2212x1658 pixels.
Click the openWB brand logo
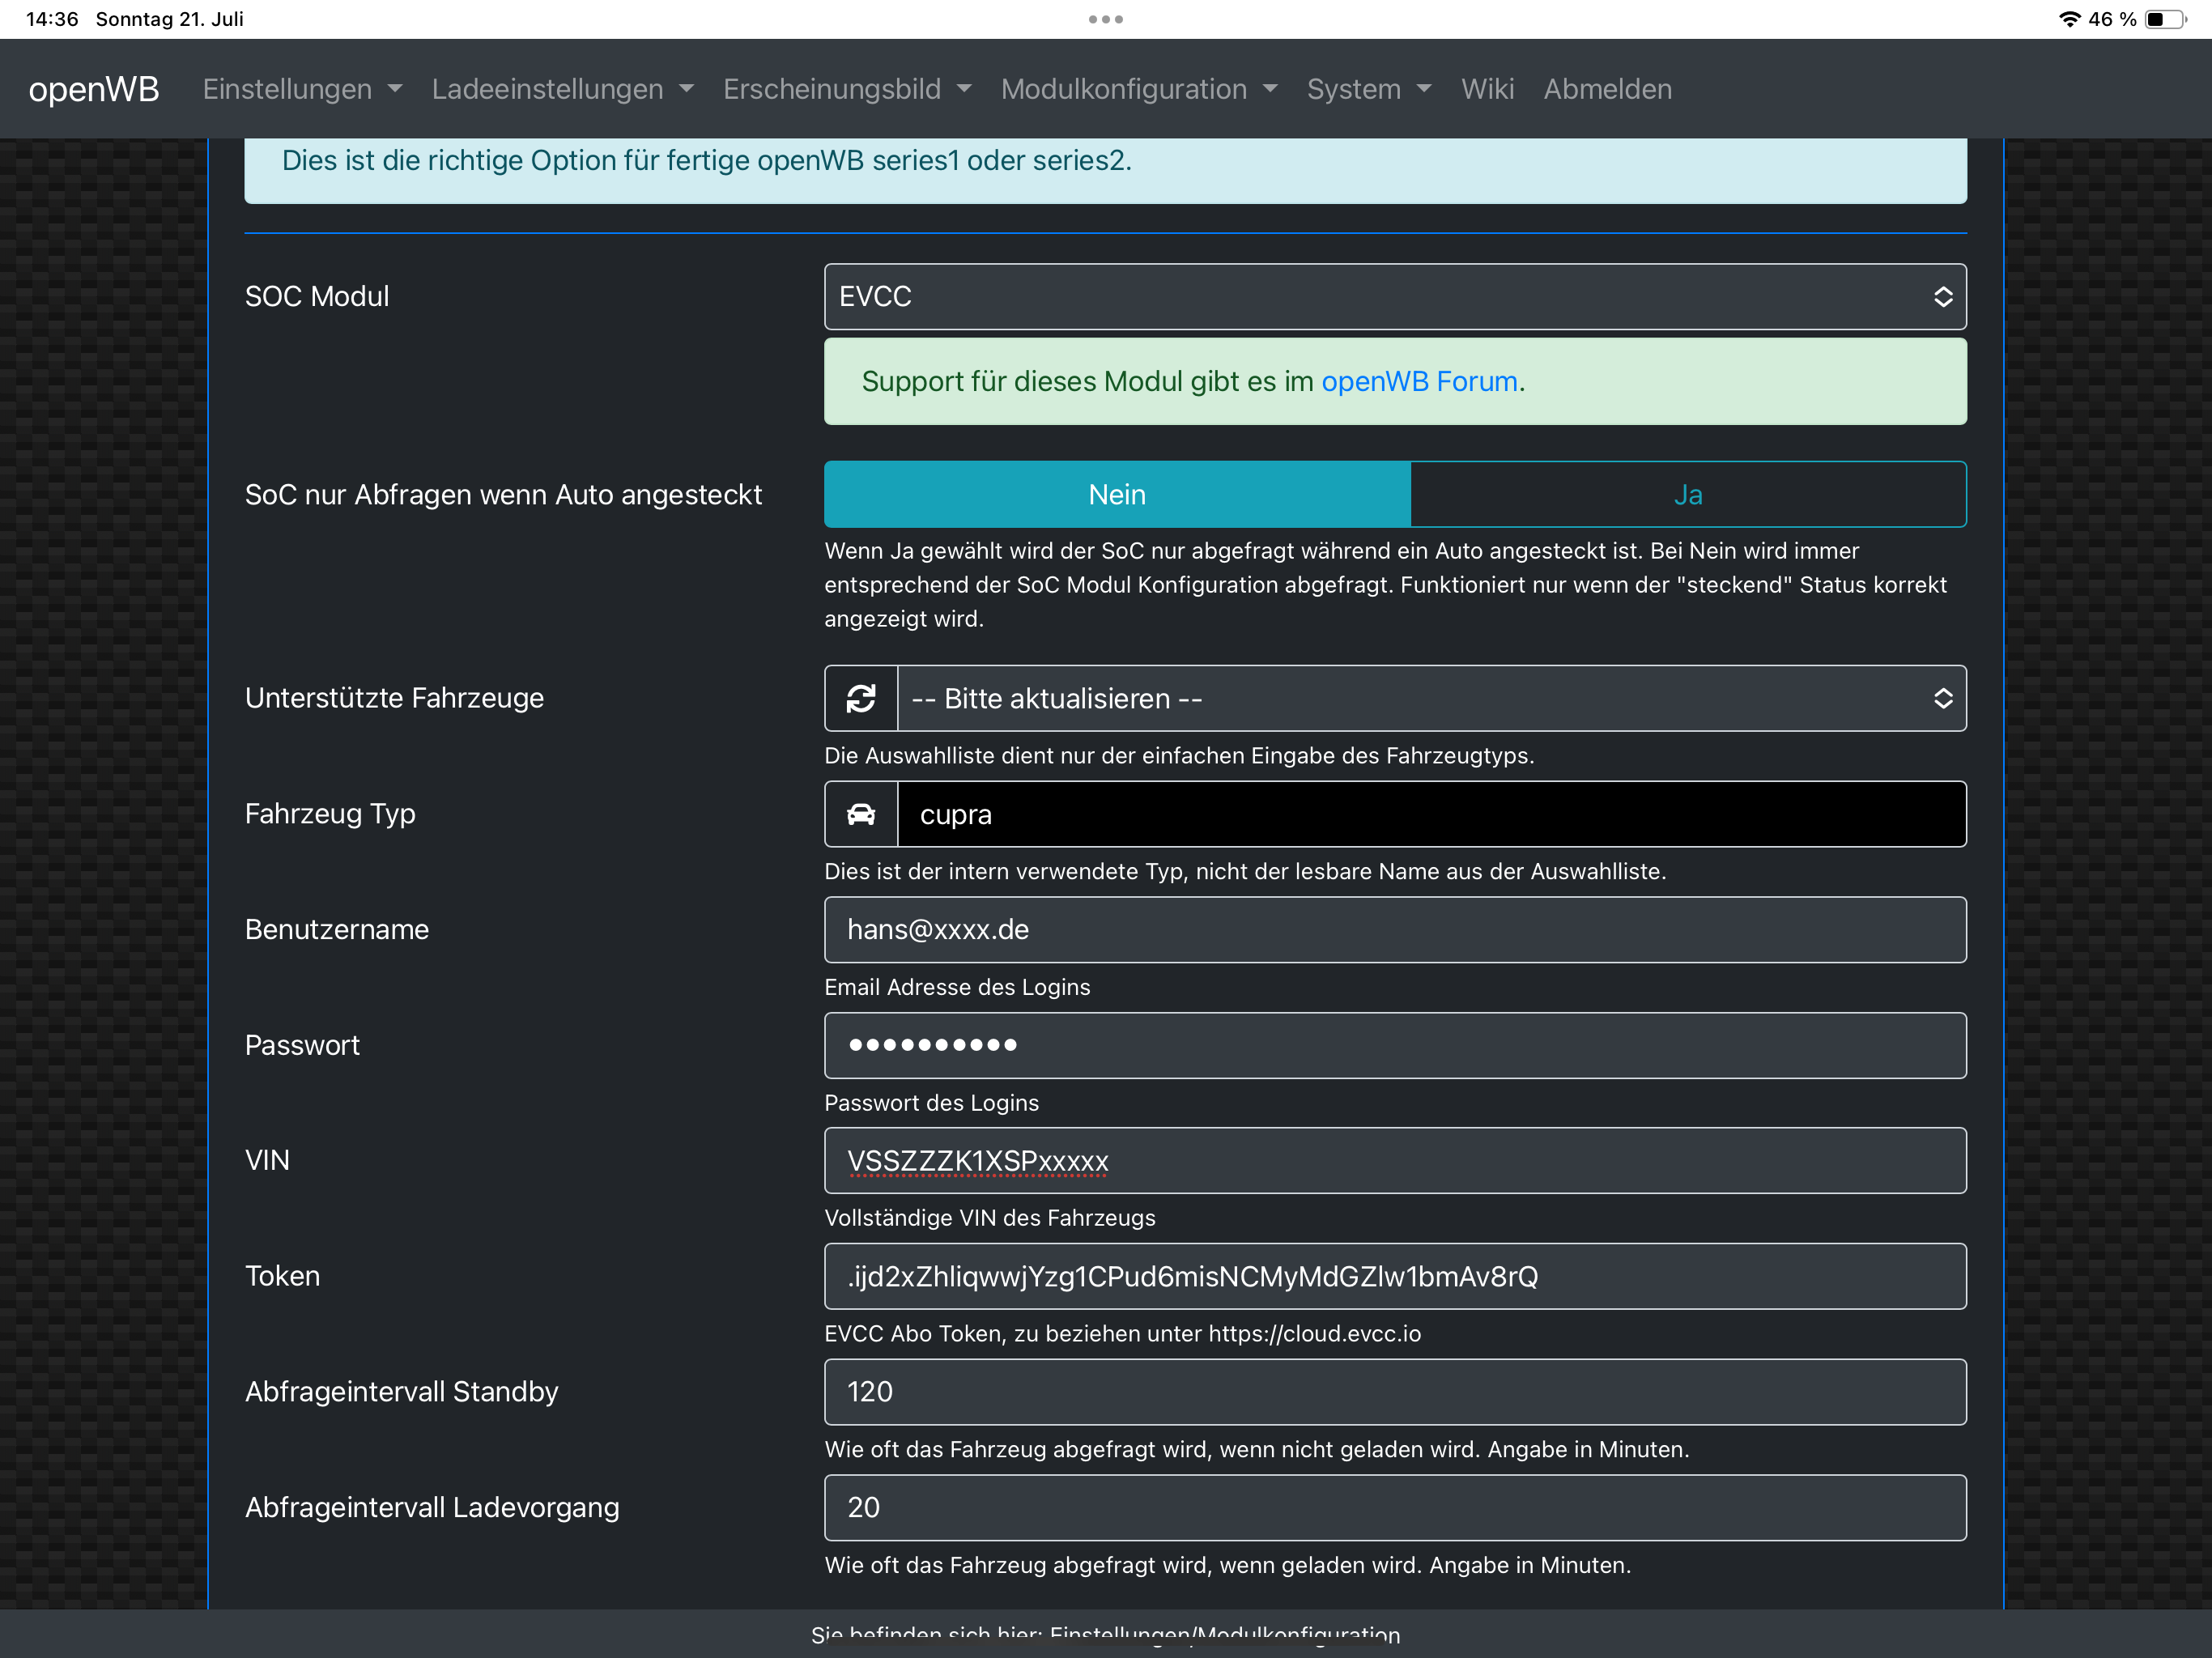coord(94,89)
